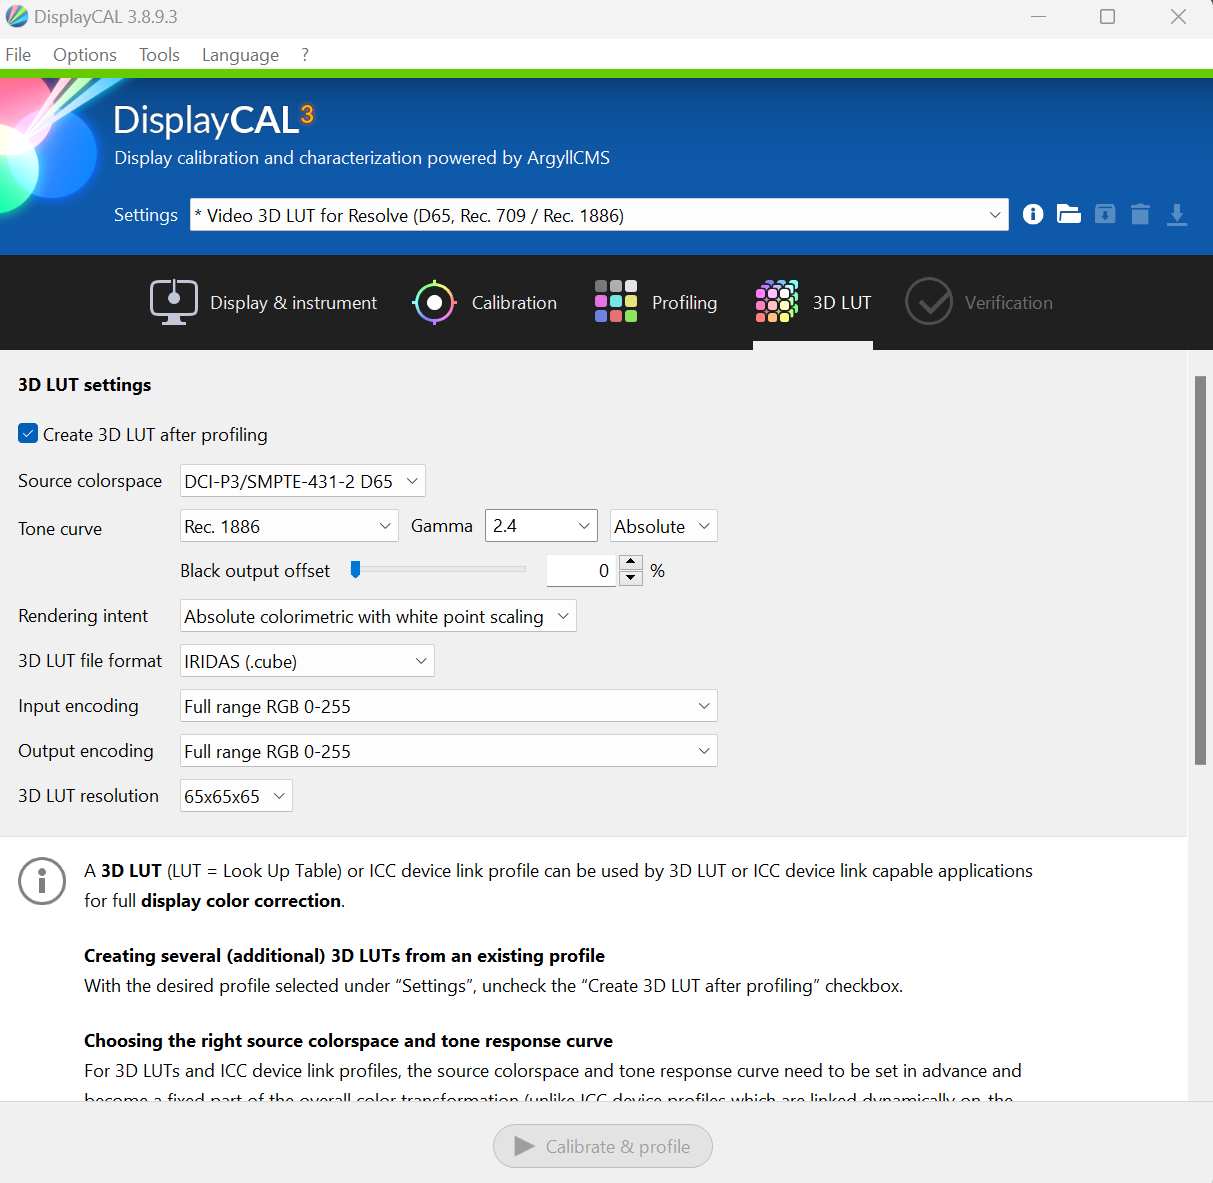Open the Absolute gamma type dropdown
Viewport: 1213px width, 1183px height.
pos(664,526)
